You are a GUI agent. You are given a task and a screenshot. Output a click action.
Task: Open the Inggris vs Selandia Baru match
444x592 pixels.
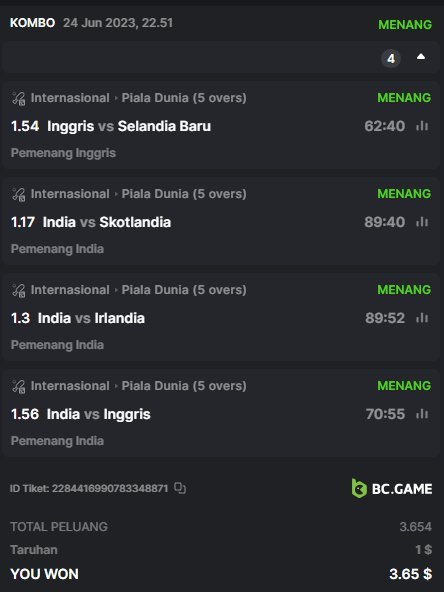click(x=129, y=126)
